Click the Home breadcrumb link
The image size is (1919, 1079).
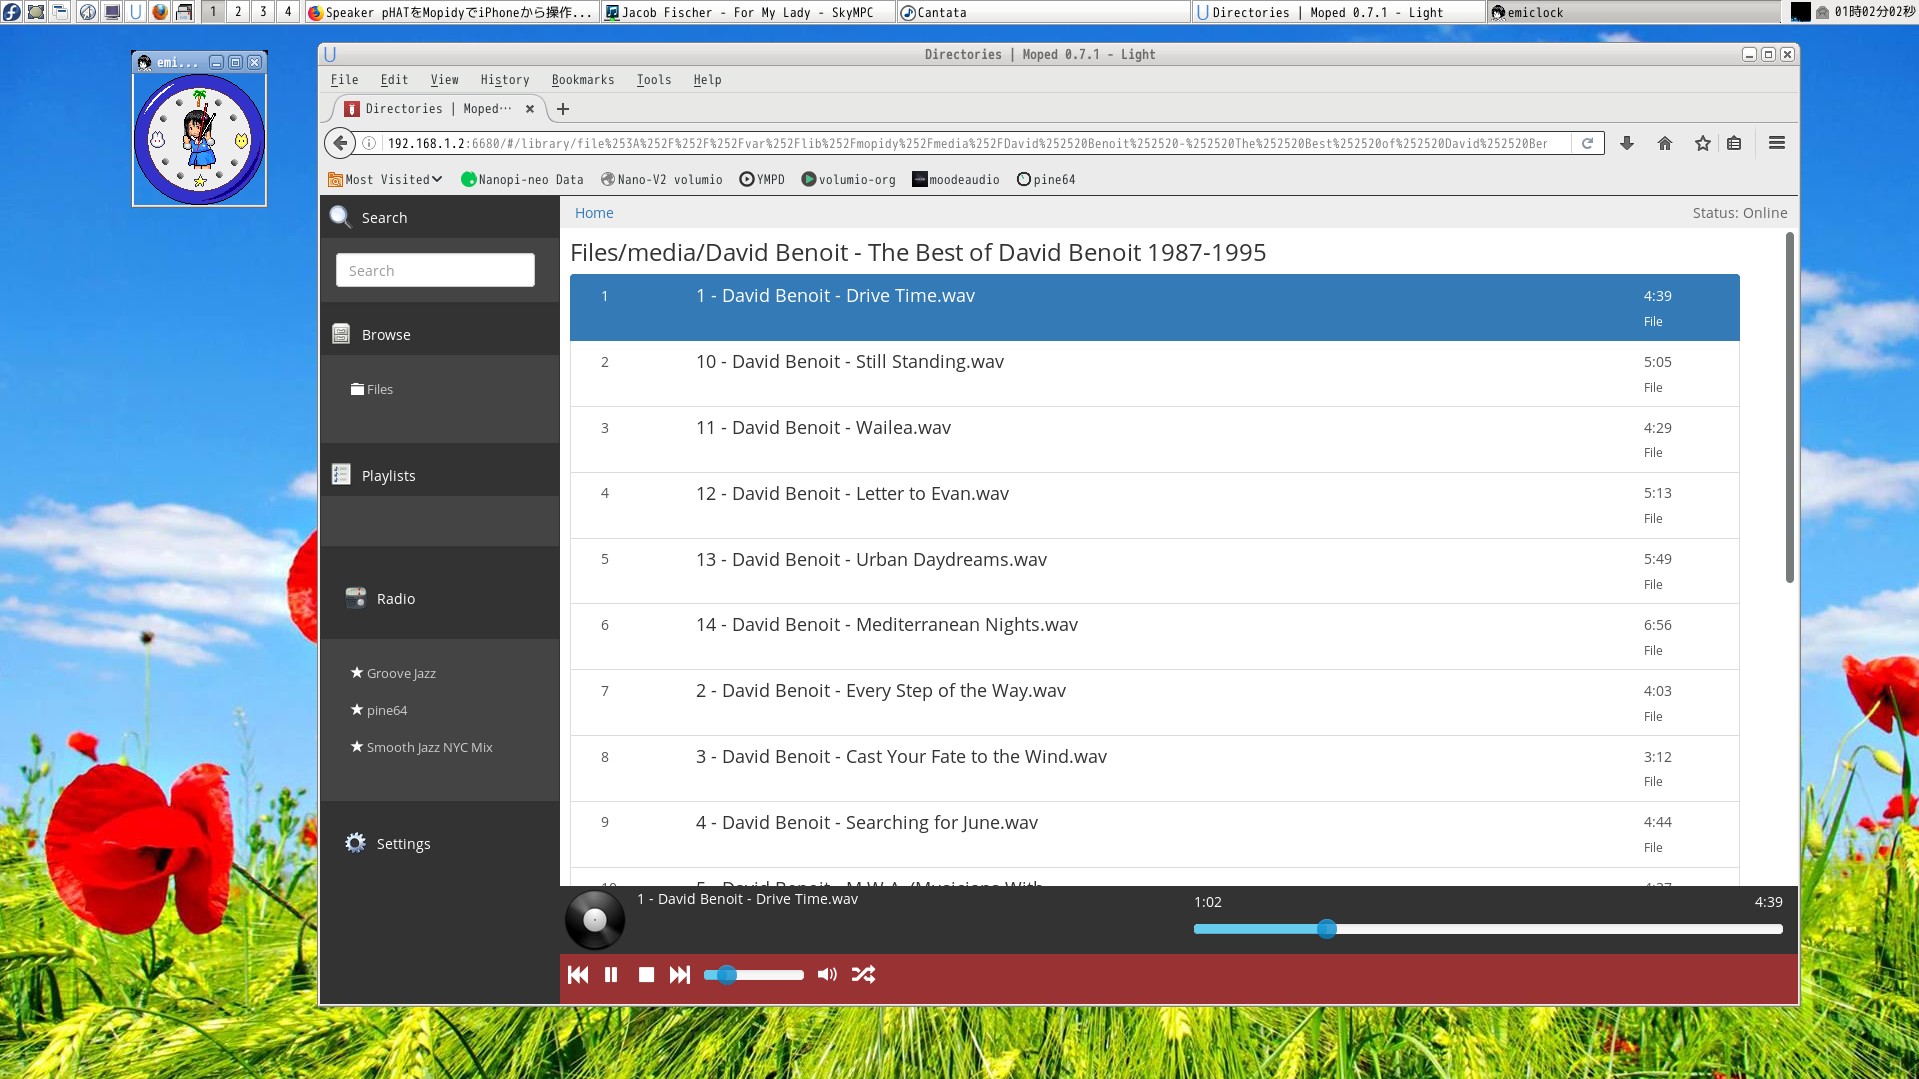(594, 213)
